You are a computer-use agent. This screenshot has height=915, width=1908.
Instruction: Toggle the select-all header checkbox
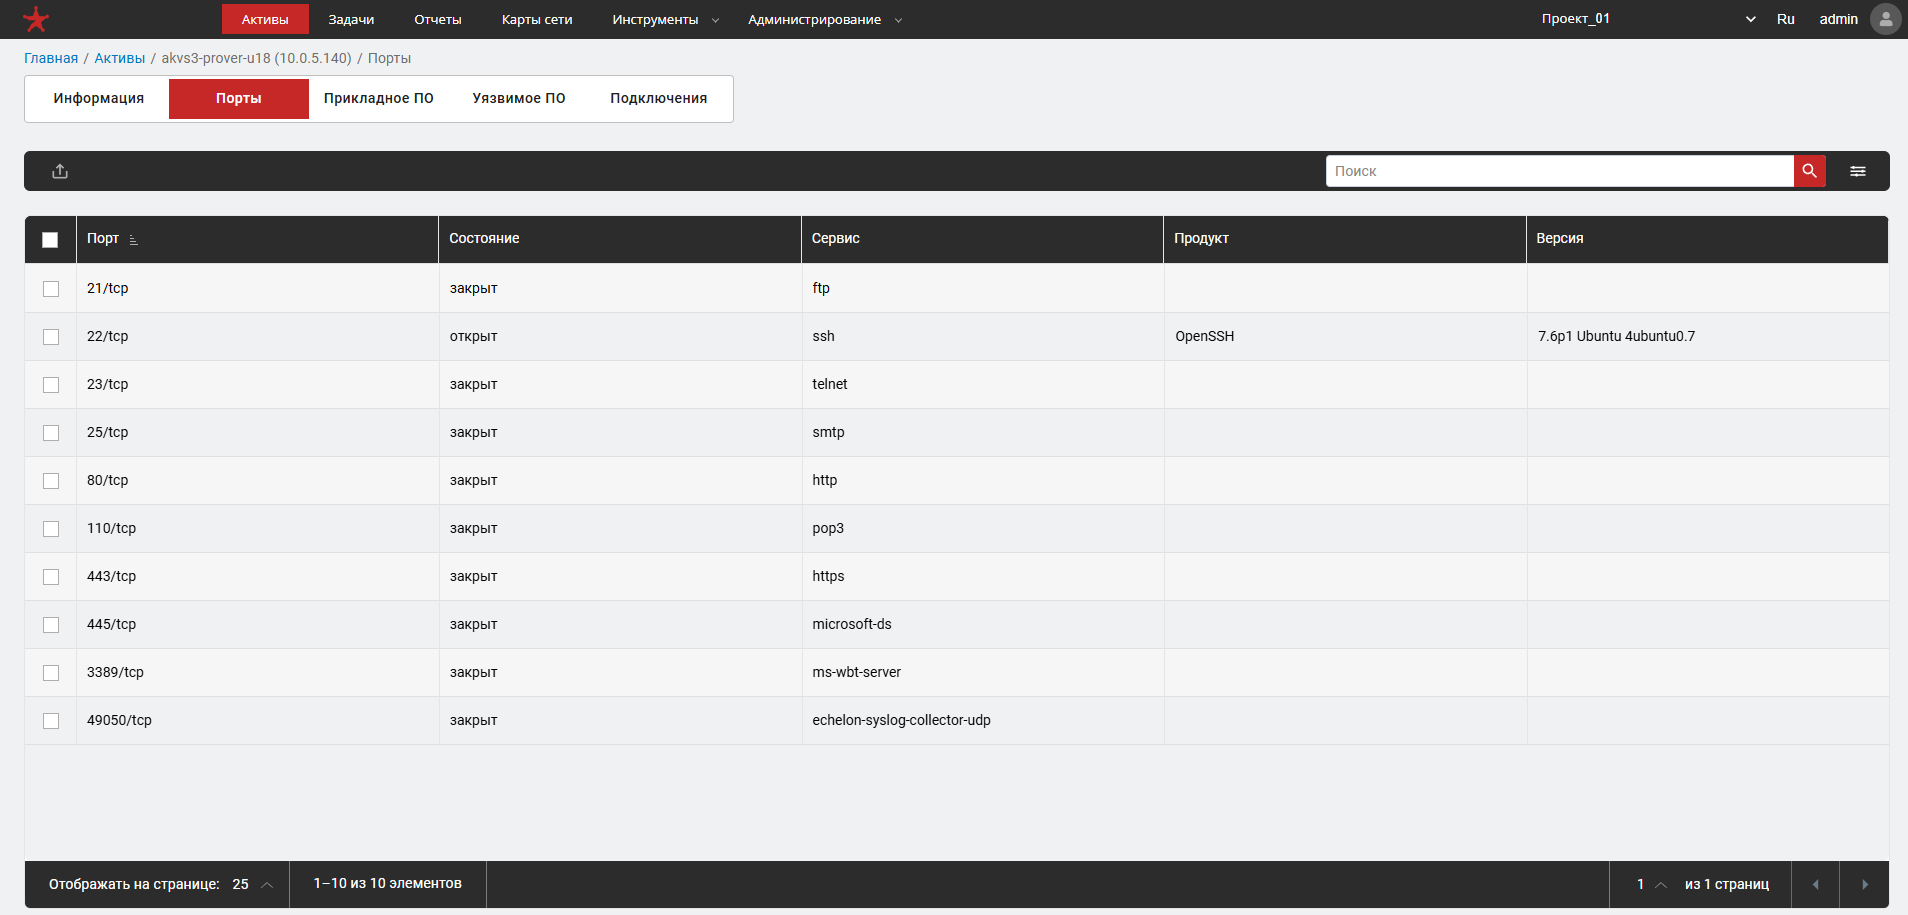pos(50,240)
